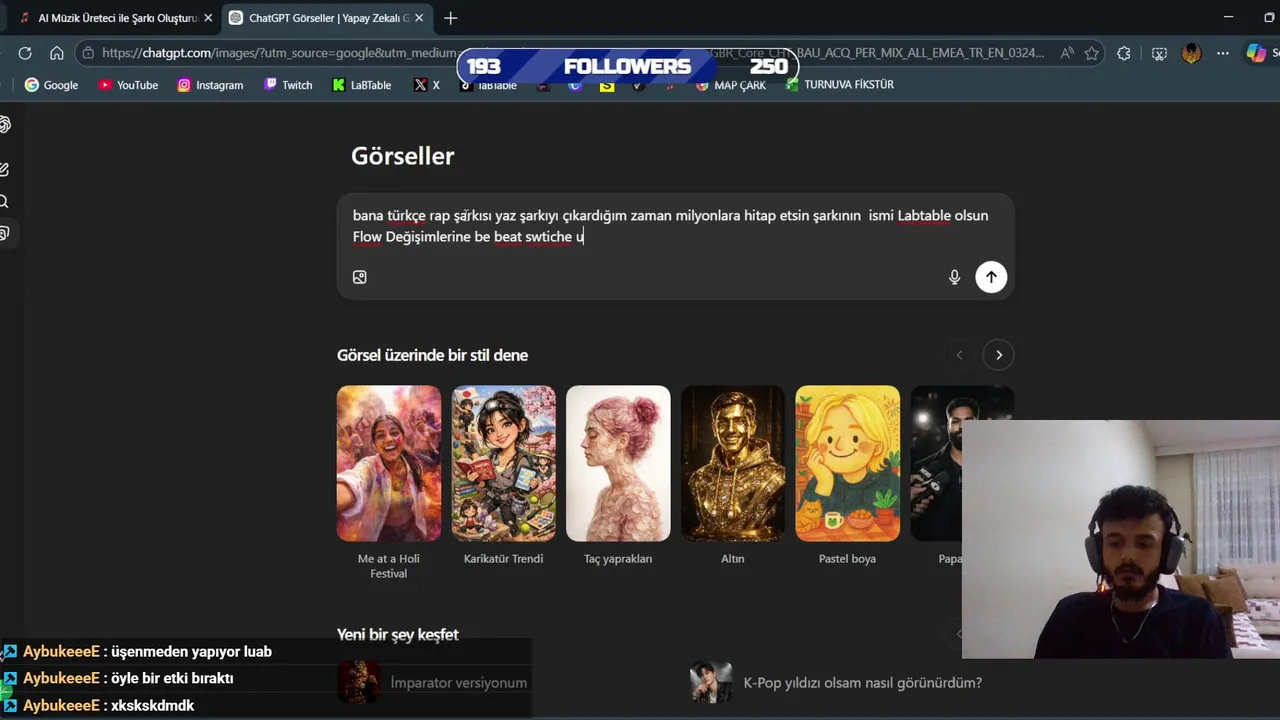Choose the Me at a Holi Festival style
The height and width of the screenshot is (720, 1280).
[x=389, y=463]
